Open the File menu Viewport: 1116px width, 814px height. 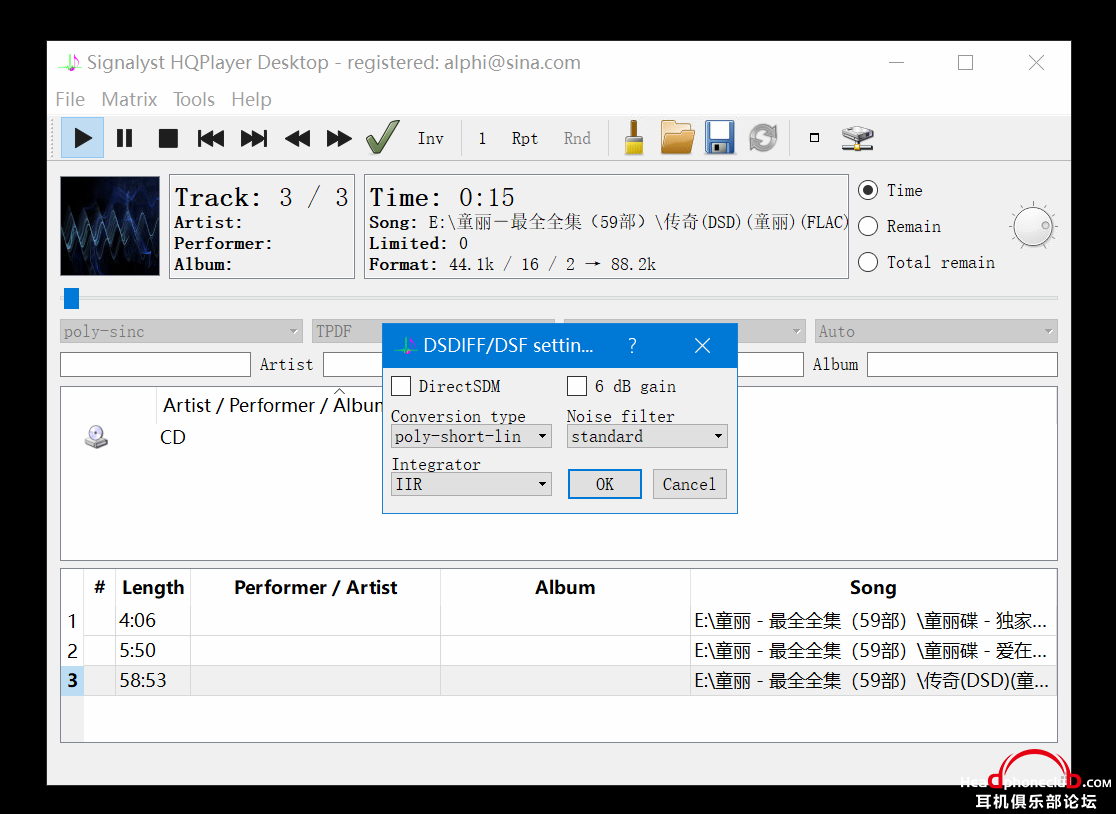(x=70, y=100)
